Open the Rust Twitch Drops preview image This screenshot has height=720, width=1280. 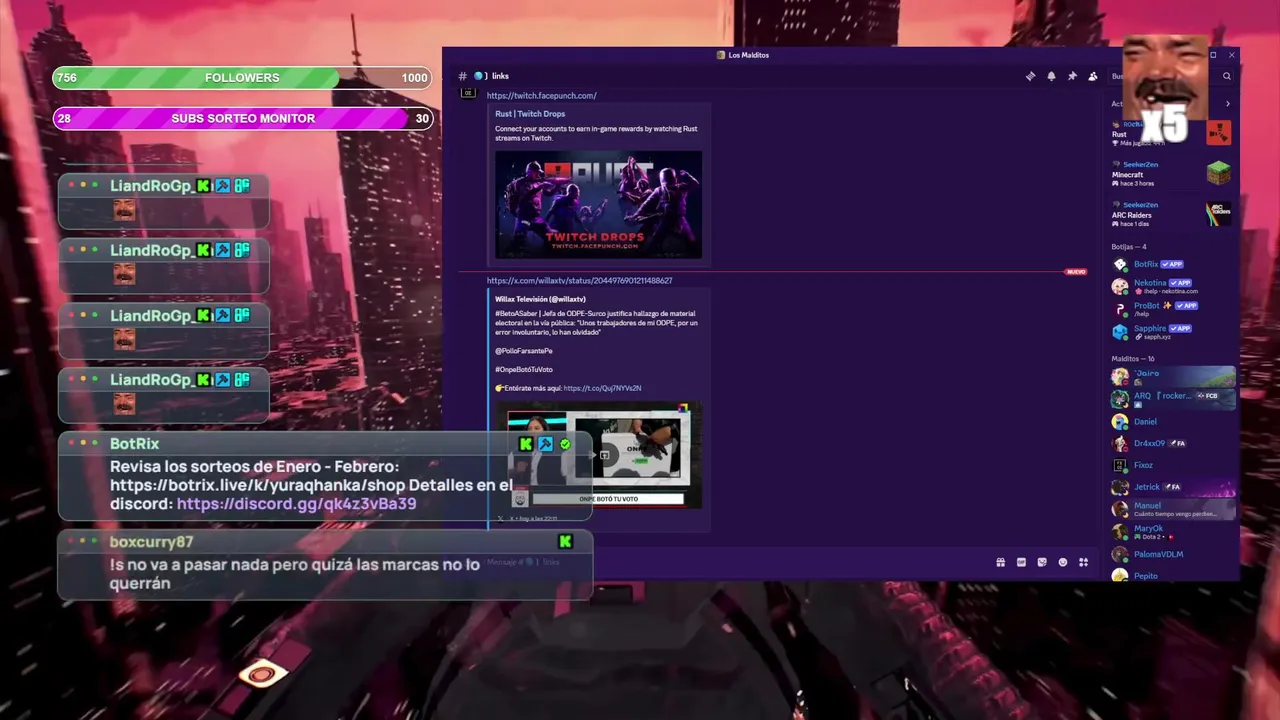598,204
